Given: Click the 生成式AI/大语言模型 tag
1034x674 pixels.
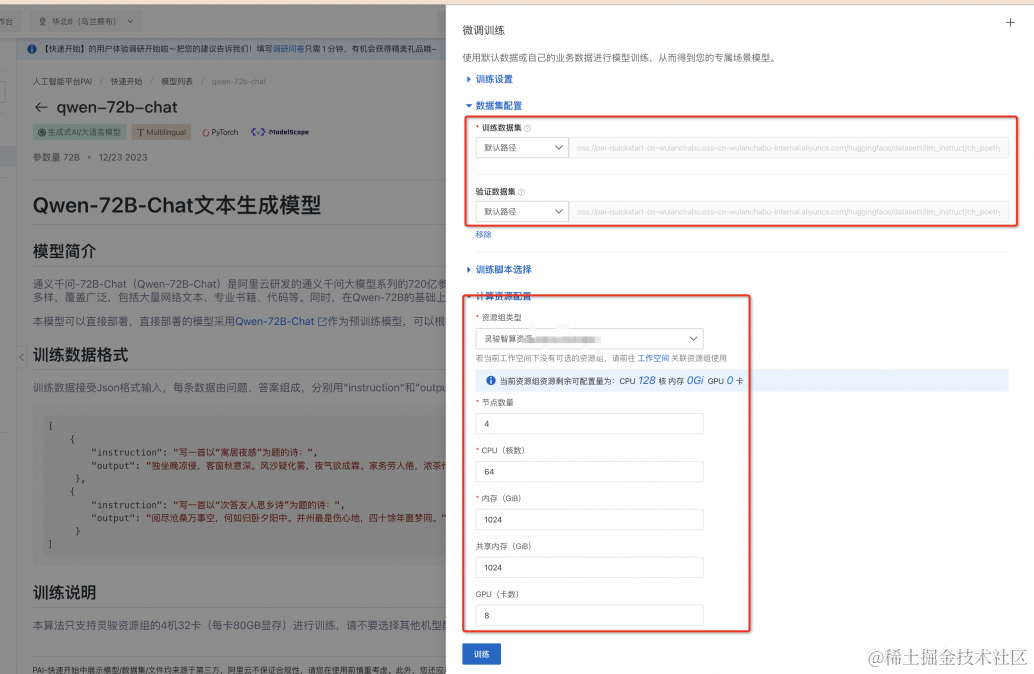Looking at the screenshot, I should [79, 132].
